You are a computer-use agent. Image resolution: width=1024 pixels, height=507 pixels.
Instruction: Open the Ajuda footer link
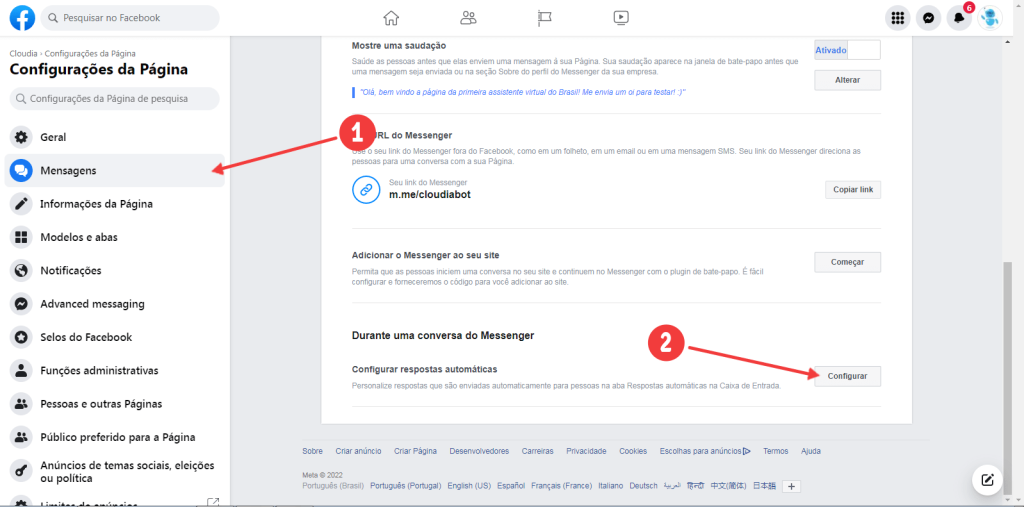point(810,451)
